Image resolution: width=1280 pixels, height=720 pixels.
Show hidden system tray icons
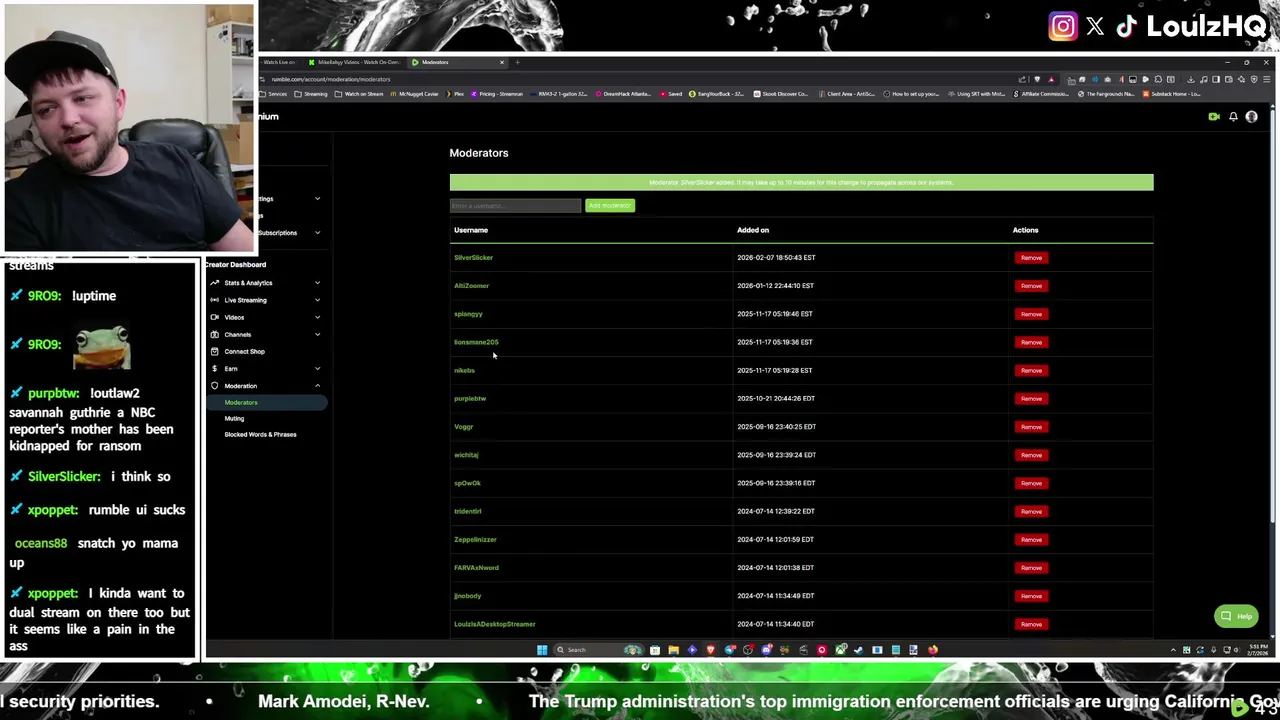(x=1173, y=650)
